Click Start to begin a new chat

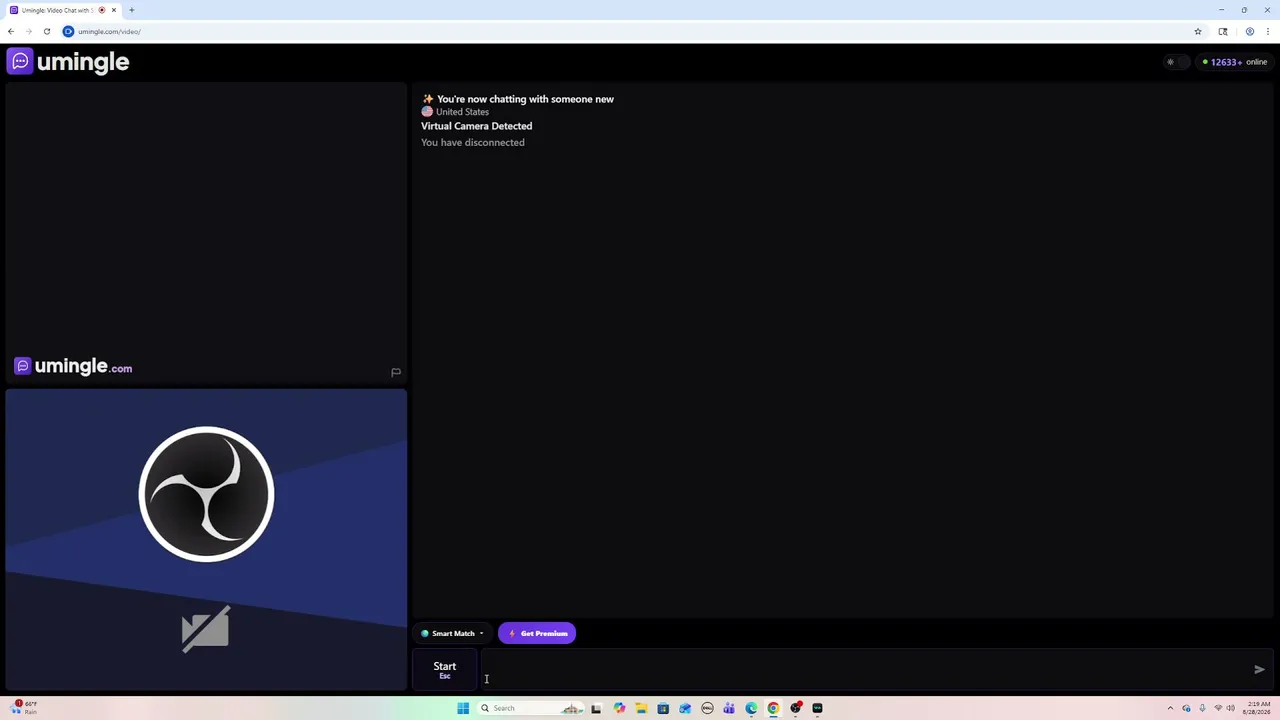(x=445, y=669)
